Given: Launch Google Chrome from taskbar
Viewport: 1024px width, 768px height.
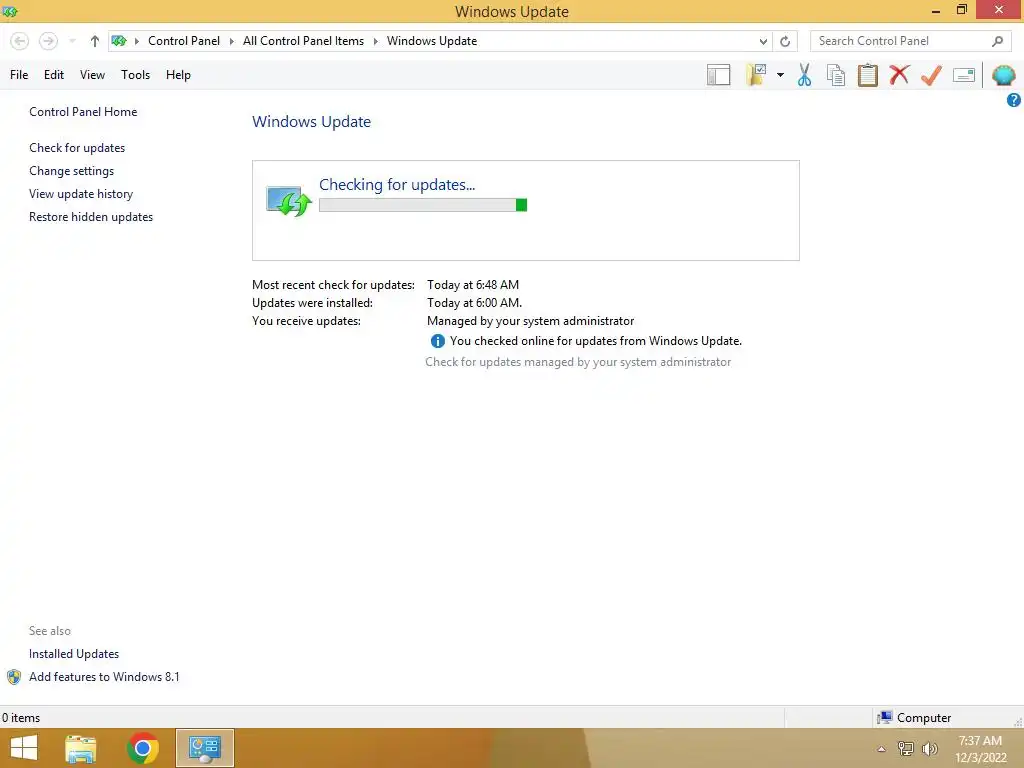Looking at the screenshot, I should coord(143,748).
